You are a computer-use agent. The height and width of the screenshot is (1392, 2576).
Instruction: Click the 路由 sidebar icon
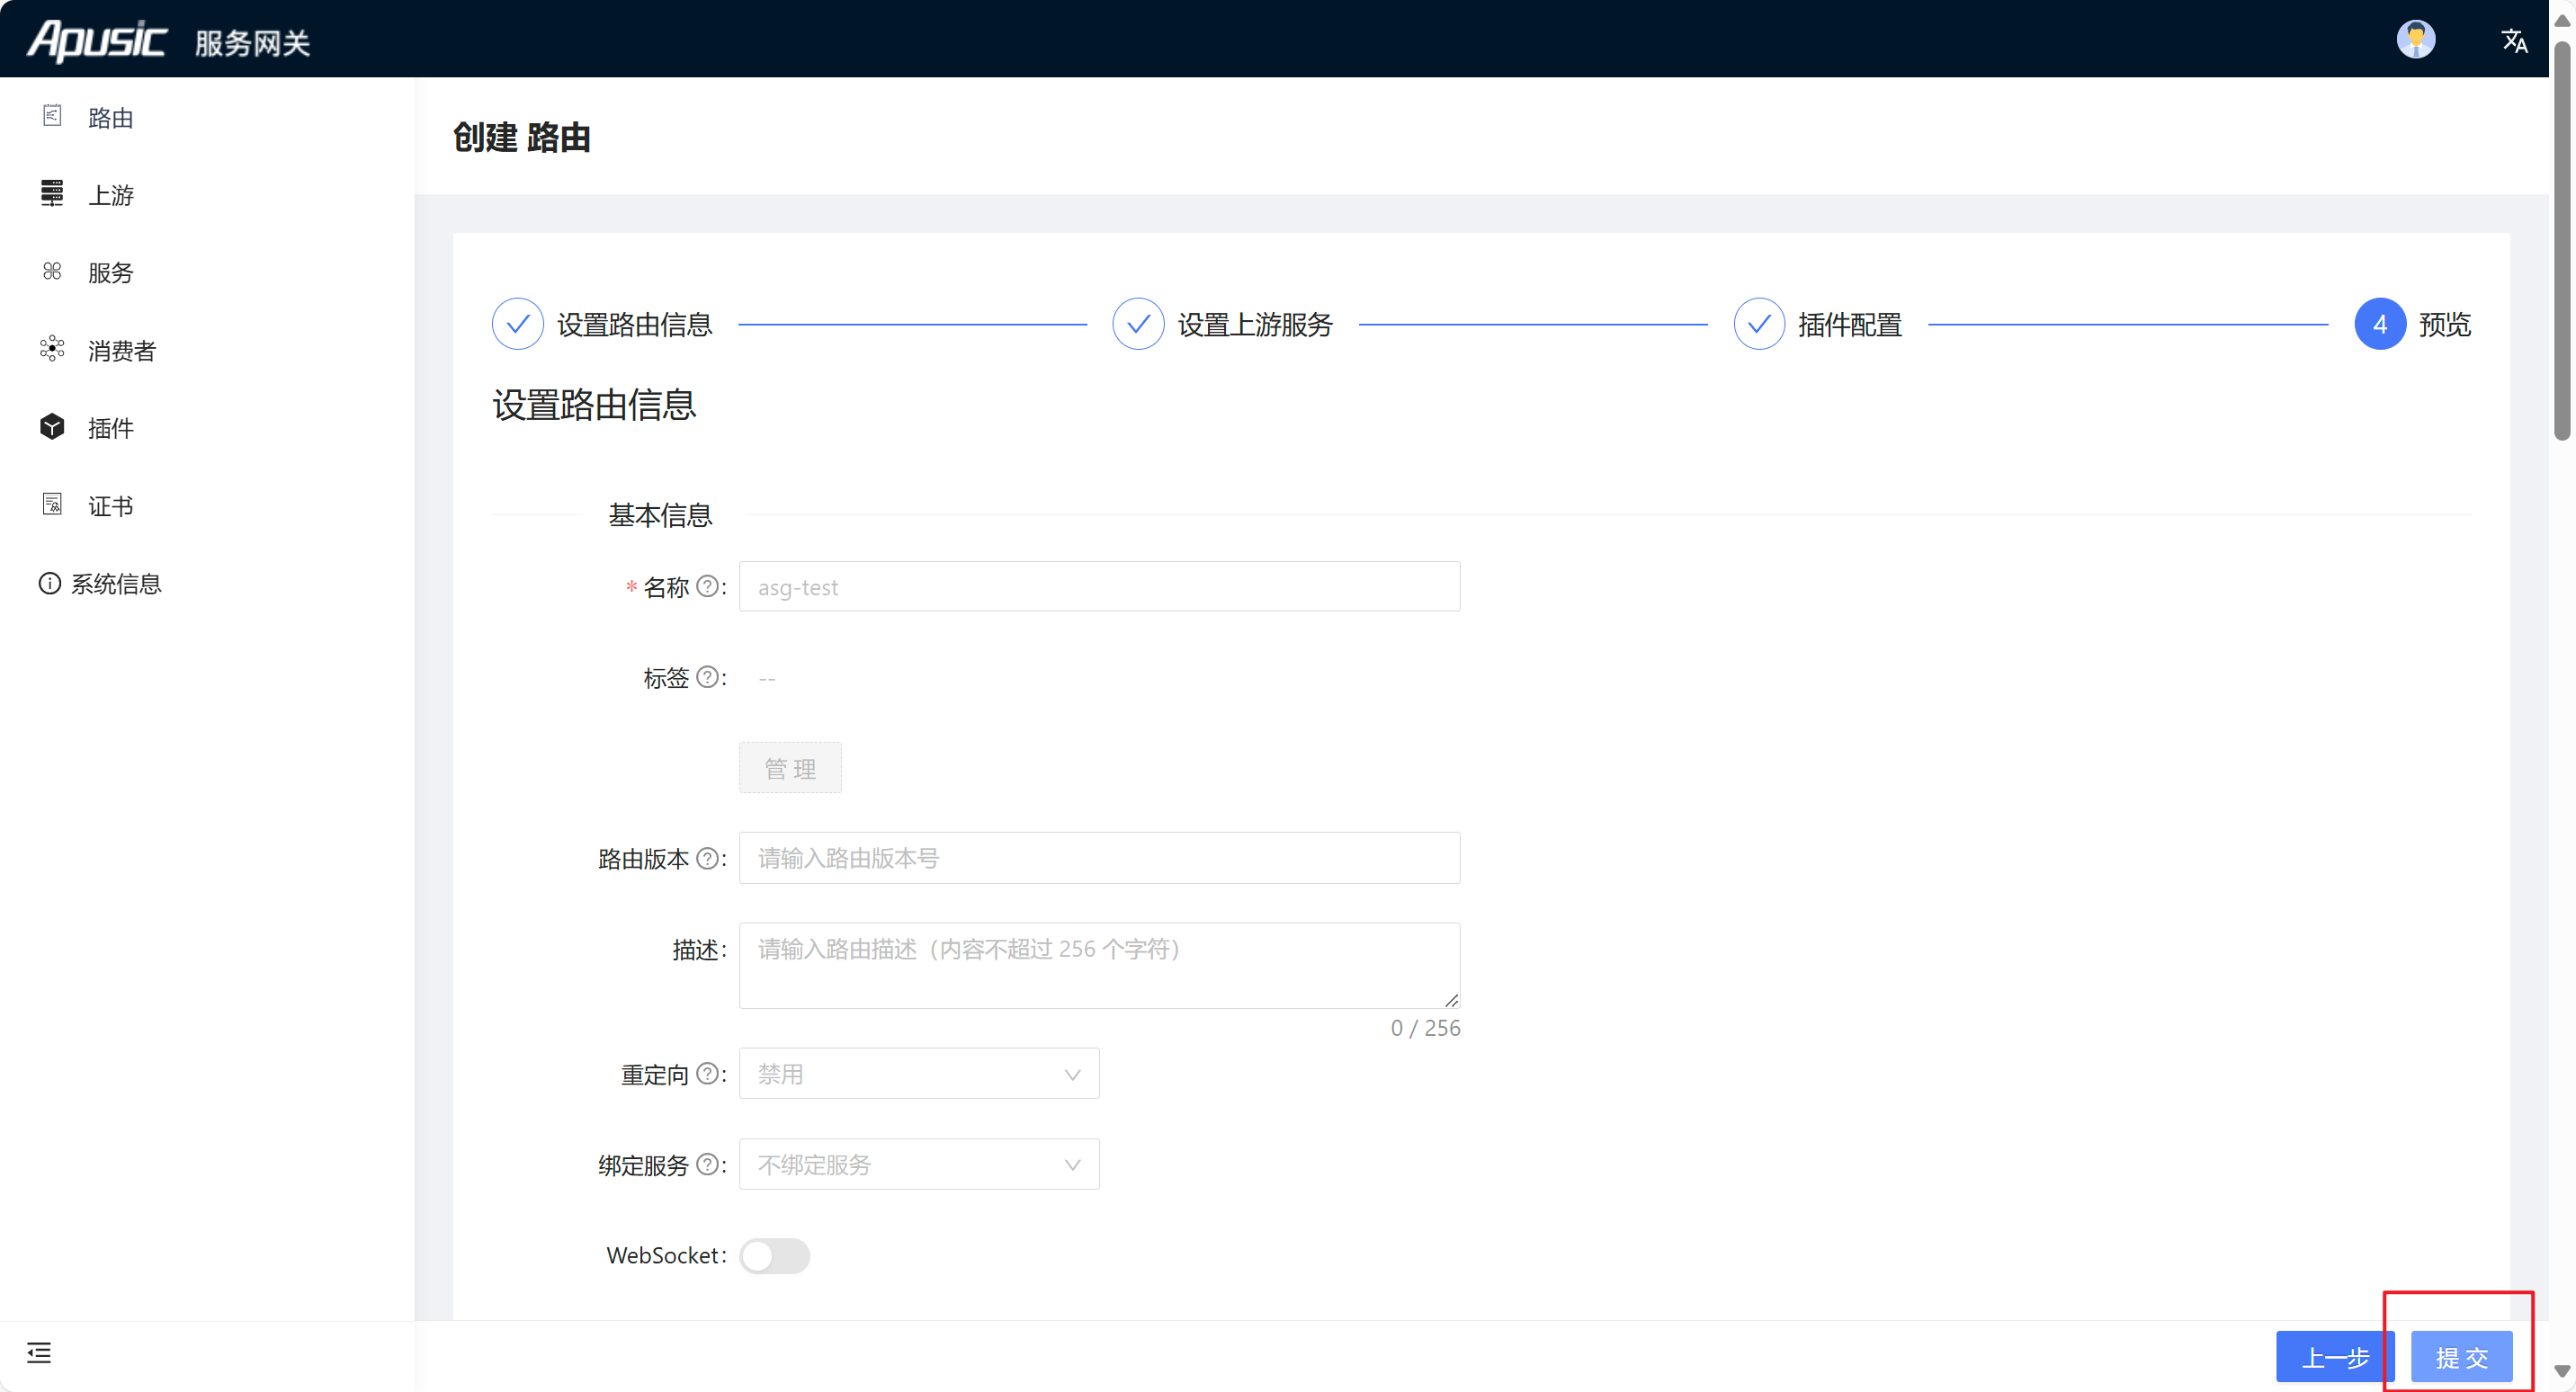(x=52, y=116)
